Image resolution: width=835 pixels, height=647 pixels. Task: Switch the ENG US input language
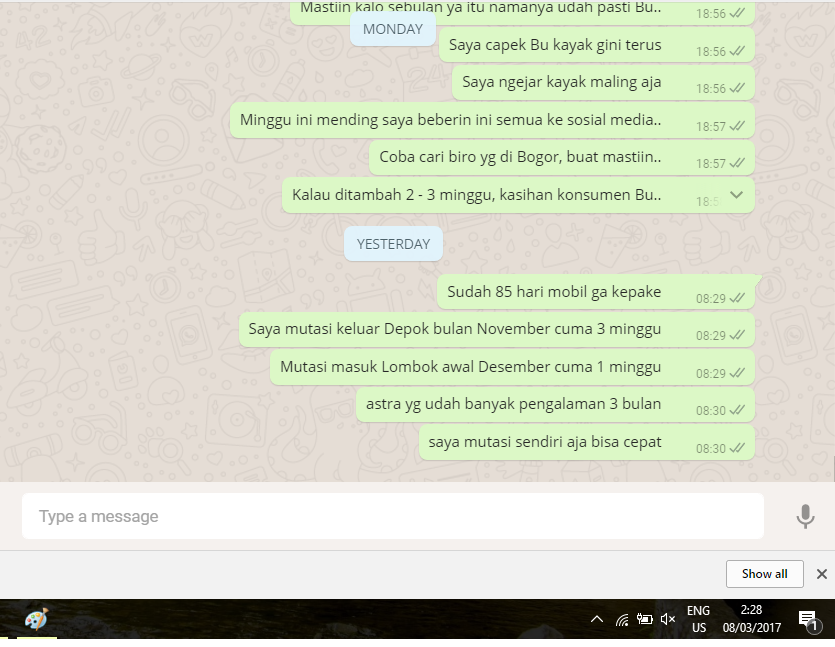(698, 619)
